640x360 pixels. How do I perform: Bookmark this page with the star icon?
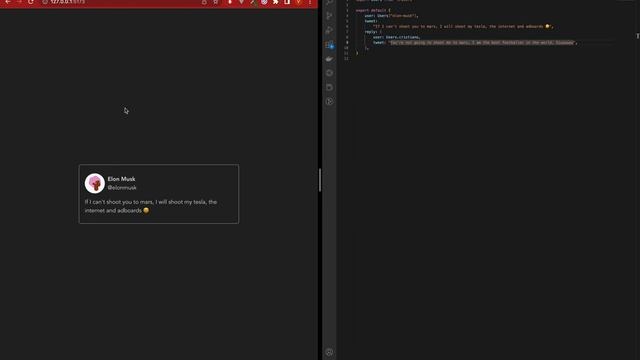pos(216,2)
